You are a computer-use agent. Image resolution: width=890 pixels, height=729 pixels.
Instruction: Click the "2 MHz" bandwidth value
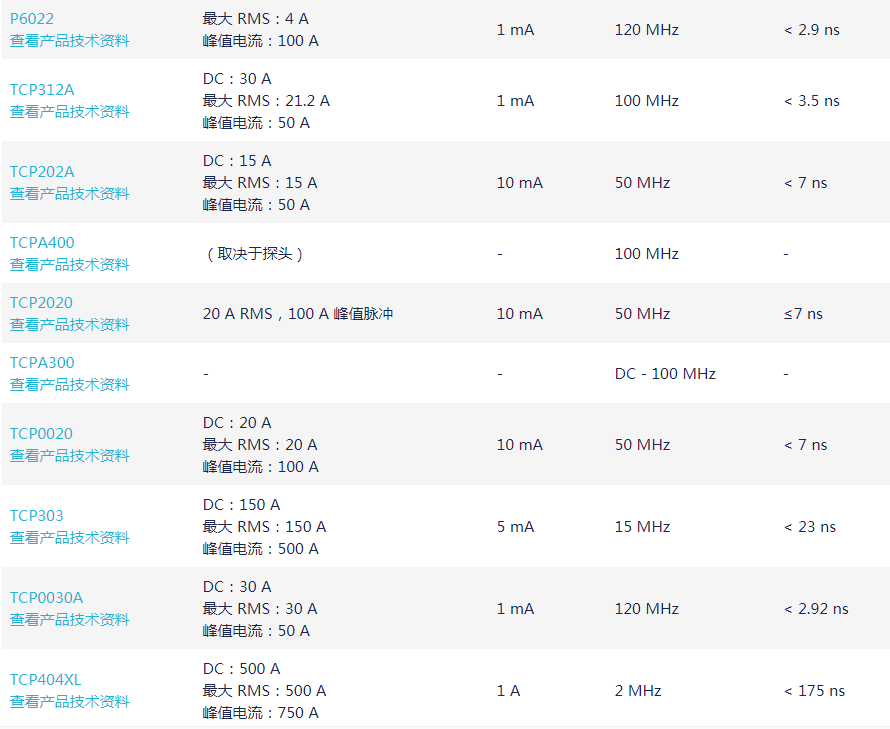[x=638, y=691]
